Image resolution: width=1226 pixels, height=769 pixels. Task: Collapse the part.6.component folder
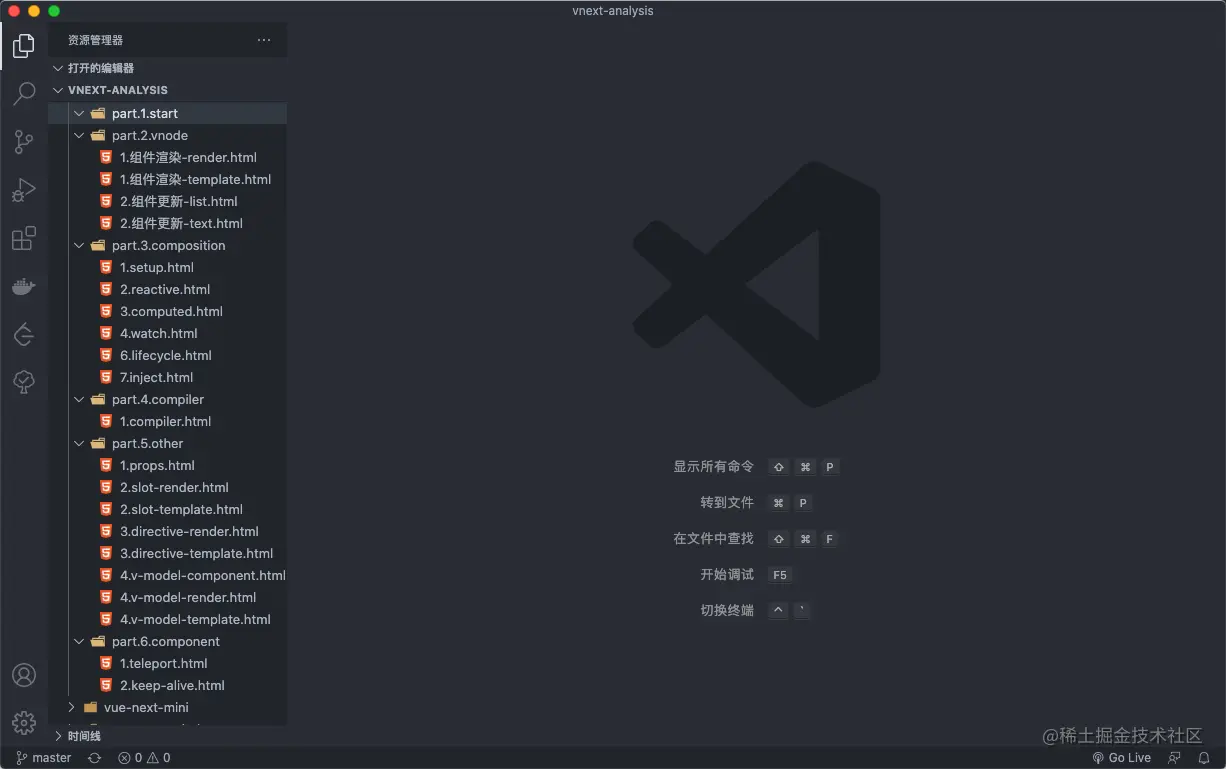(x=168, y=641)
